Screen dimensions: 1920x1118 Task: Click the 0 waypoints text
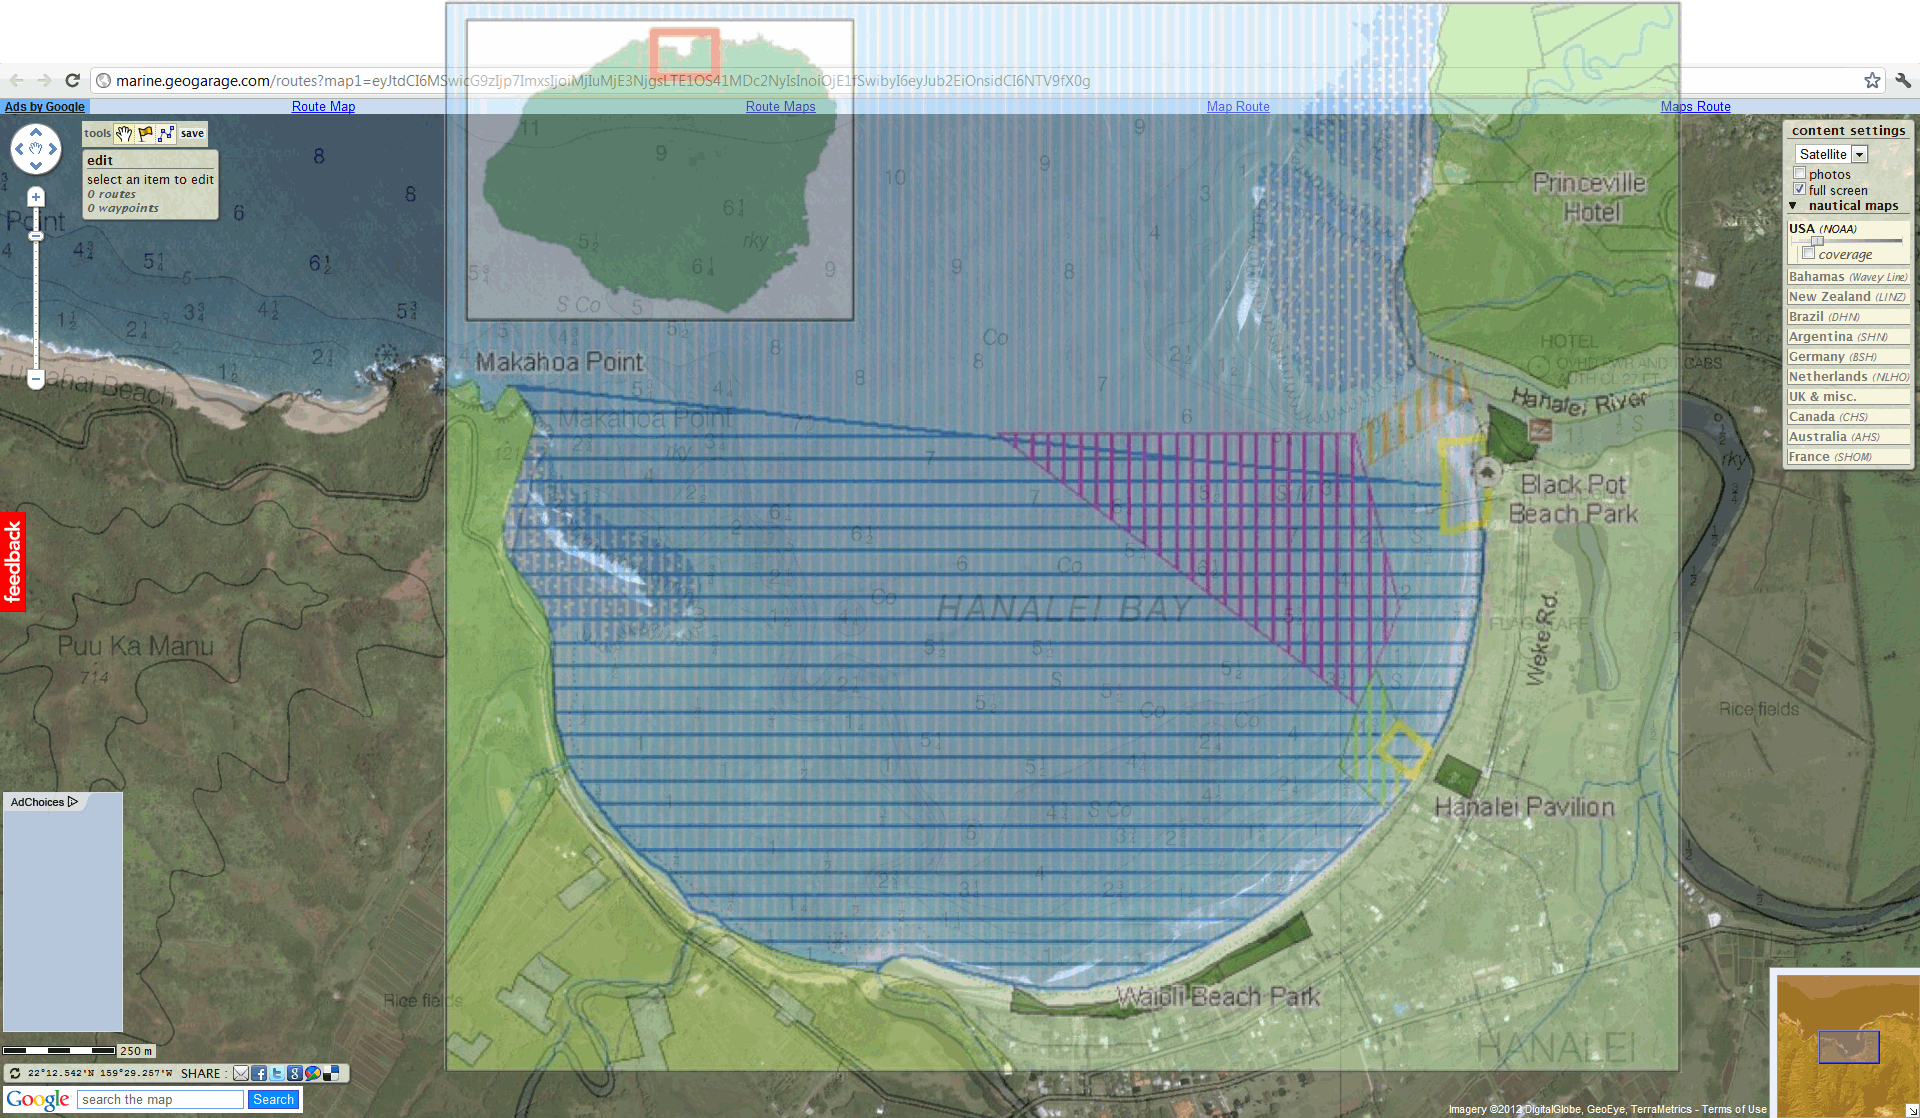122,209
